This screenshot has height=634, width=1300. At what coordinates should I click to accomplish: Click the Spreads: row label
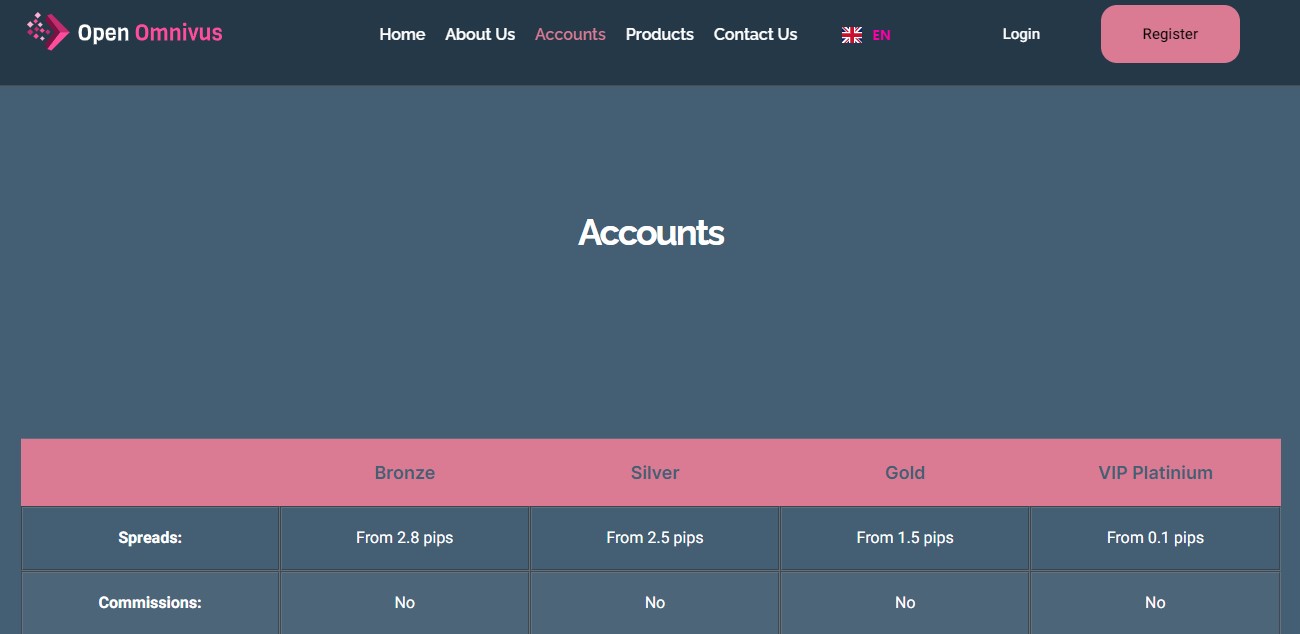[150, 538]
